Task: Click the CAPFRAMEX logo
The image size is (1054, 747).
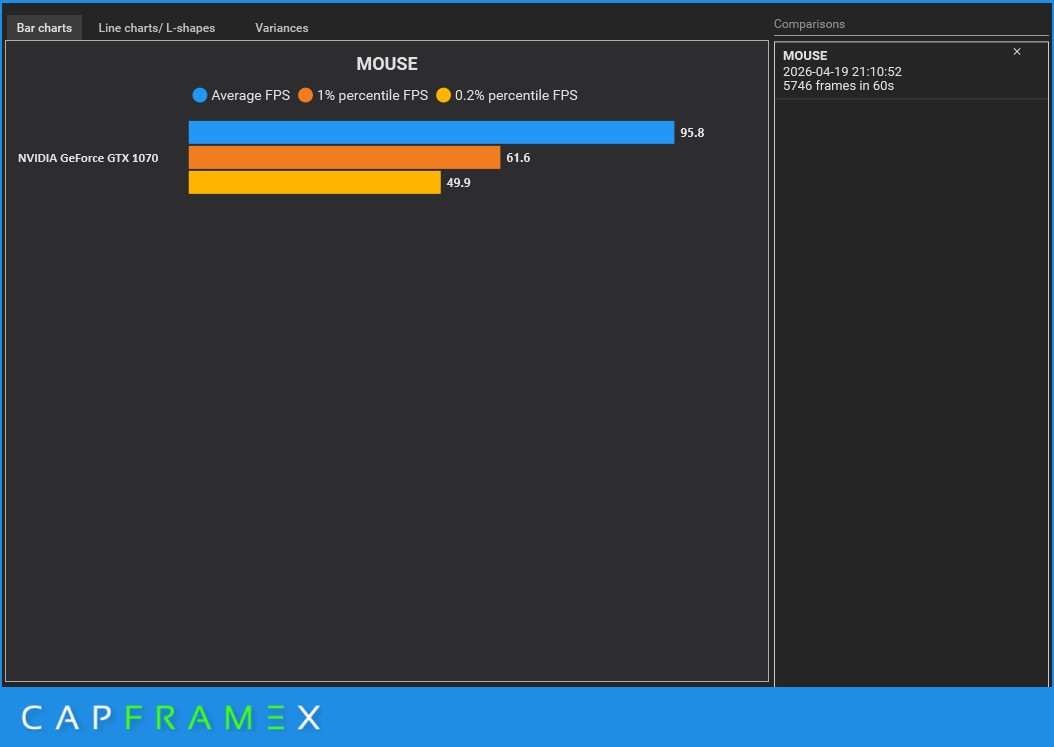Action: 171,718
